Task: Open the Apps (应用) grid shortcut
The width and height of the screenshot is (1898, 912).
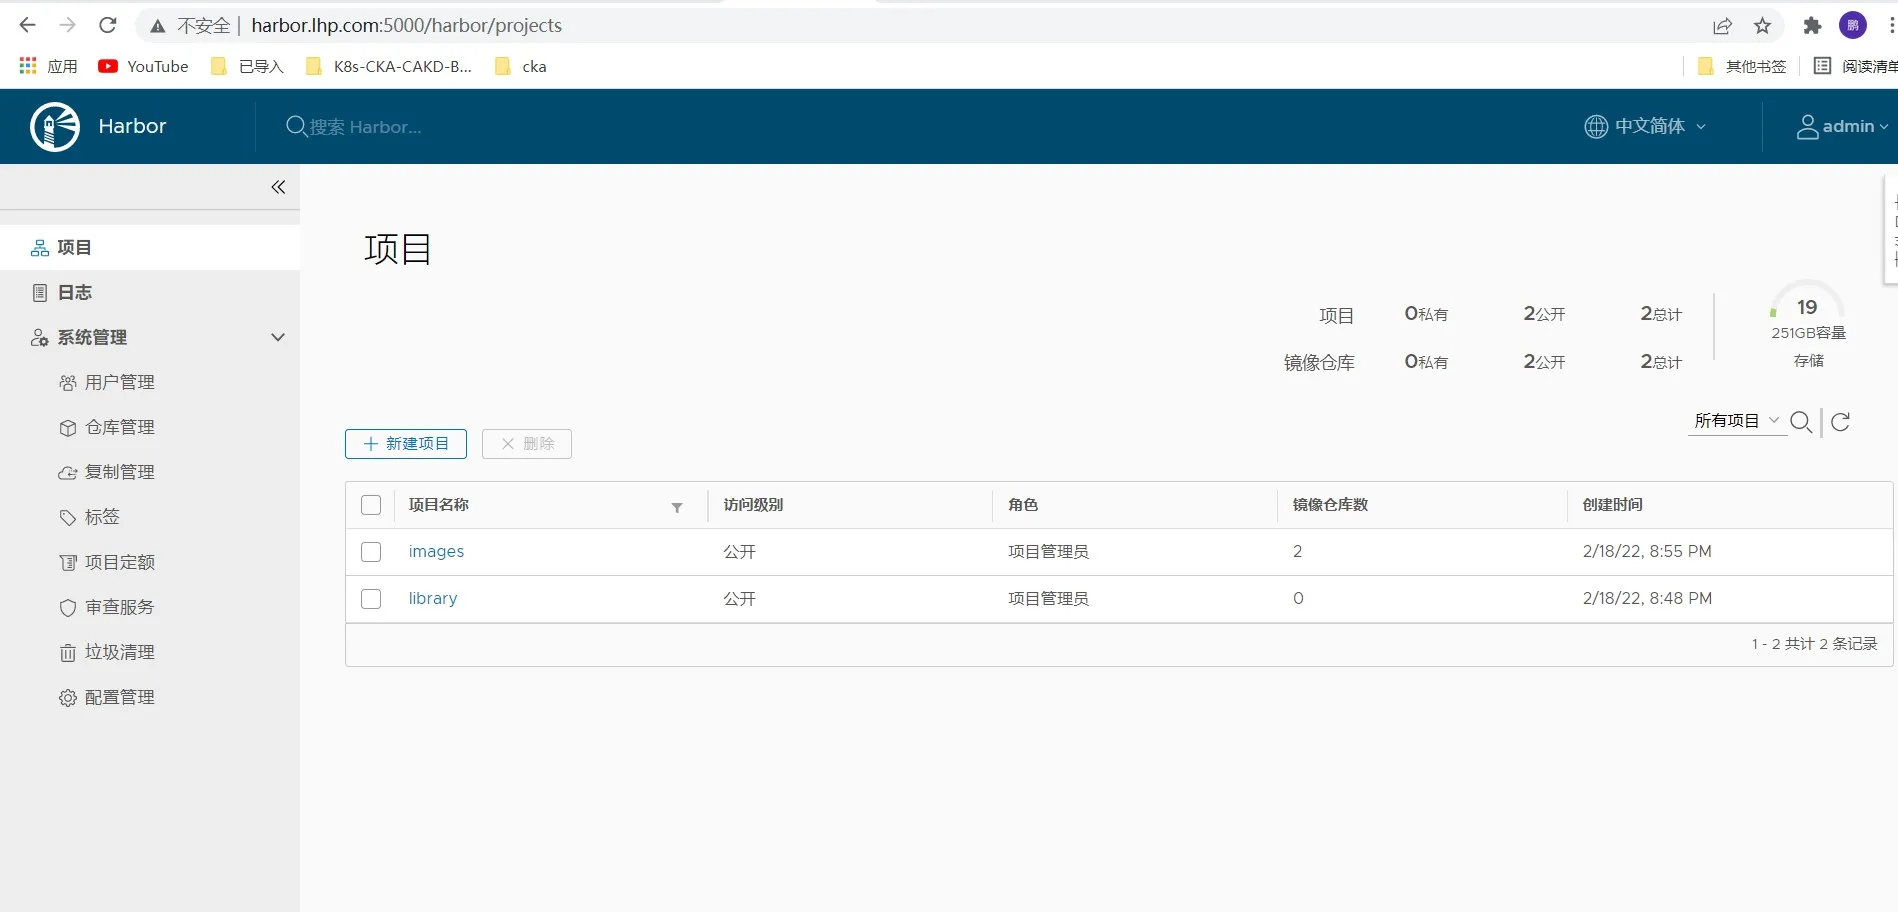Action: click(x=48, y=66)
